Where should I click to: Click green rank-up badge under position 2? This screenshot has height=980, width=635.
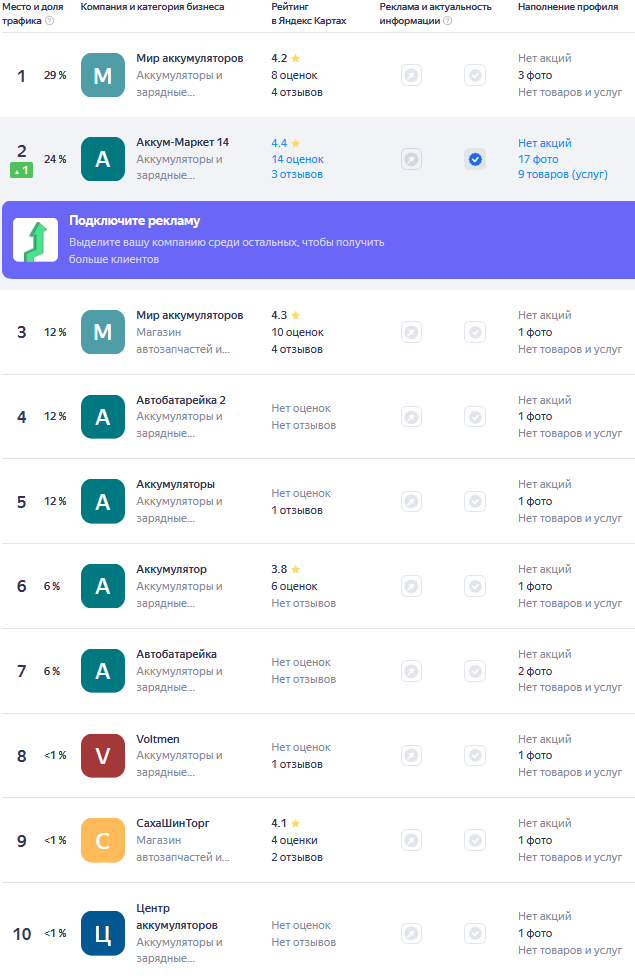(21, 170)
